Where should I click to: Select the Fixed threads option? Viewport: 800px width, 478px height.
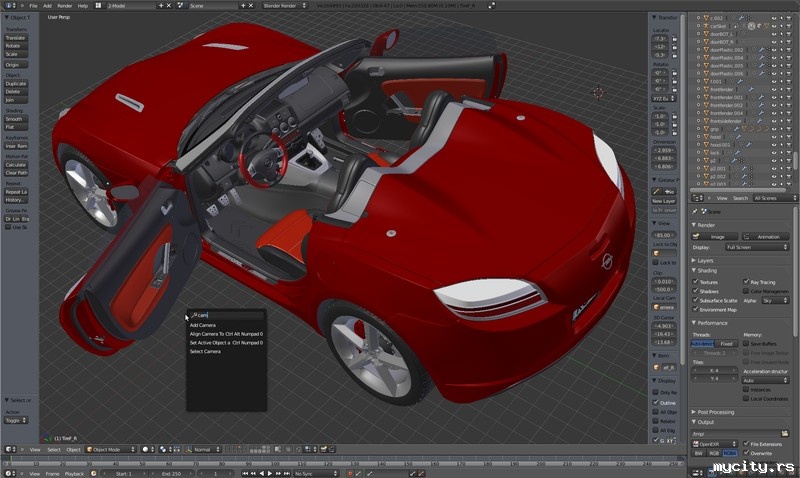[727, 344]
